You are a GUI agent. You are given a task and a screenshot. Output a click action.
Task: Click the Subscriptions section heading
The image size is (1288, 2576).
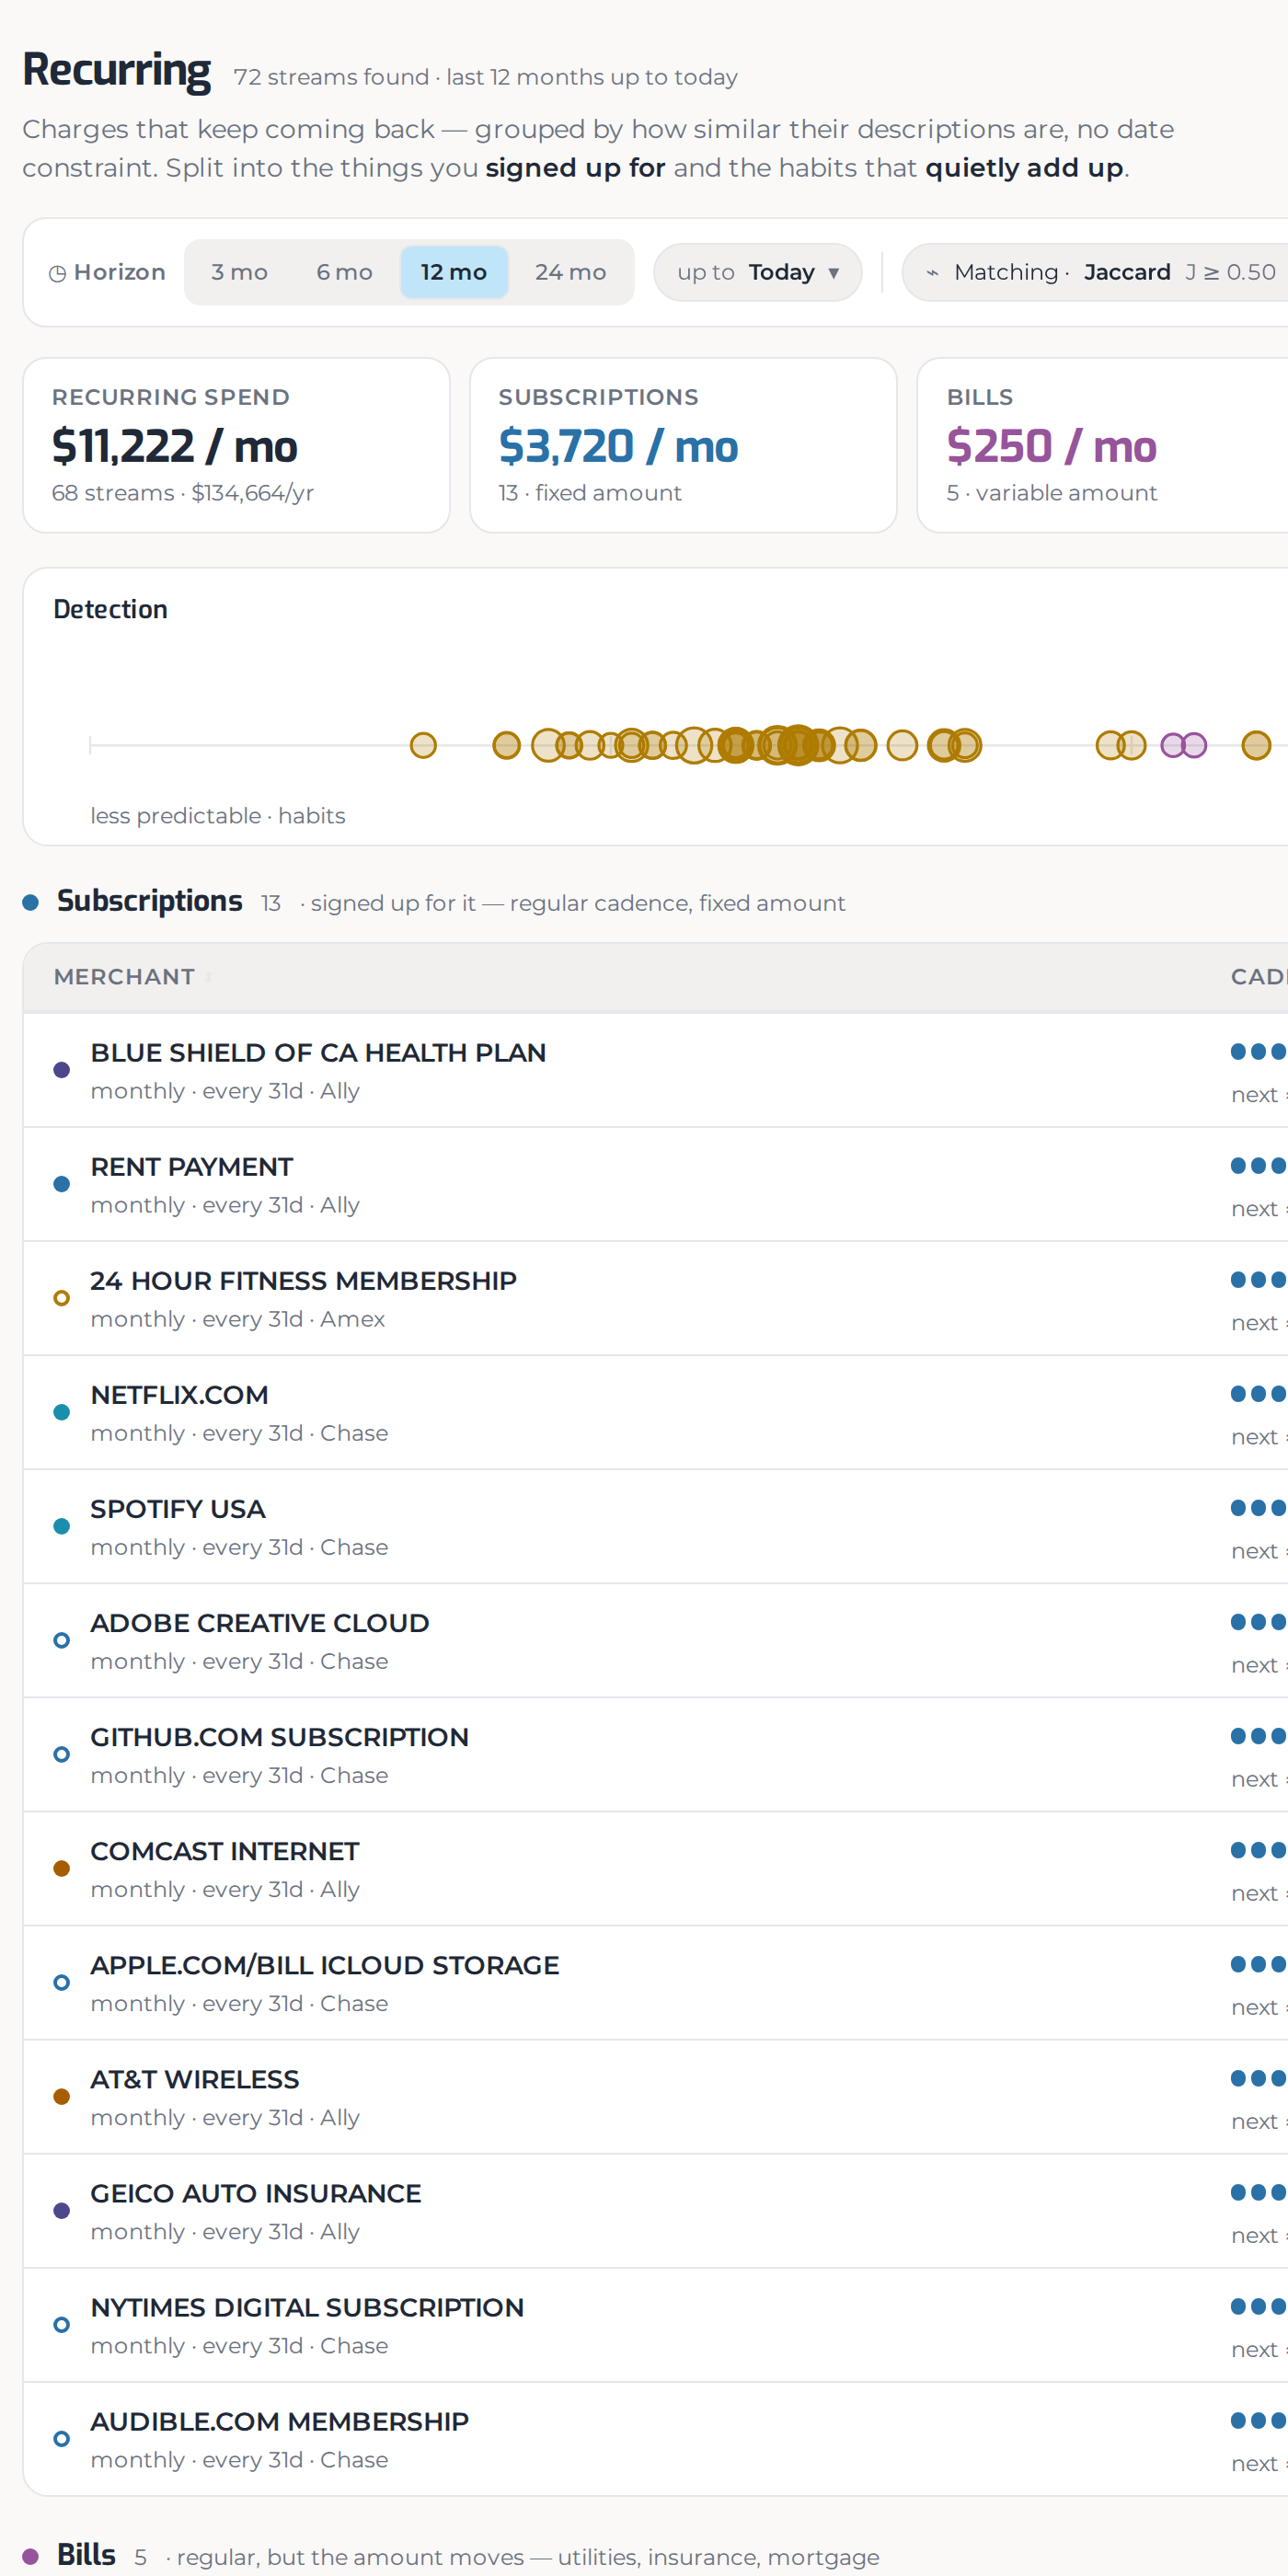pos(150,901)
